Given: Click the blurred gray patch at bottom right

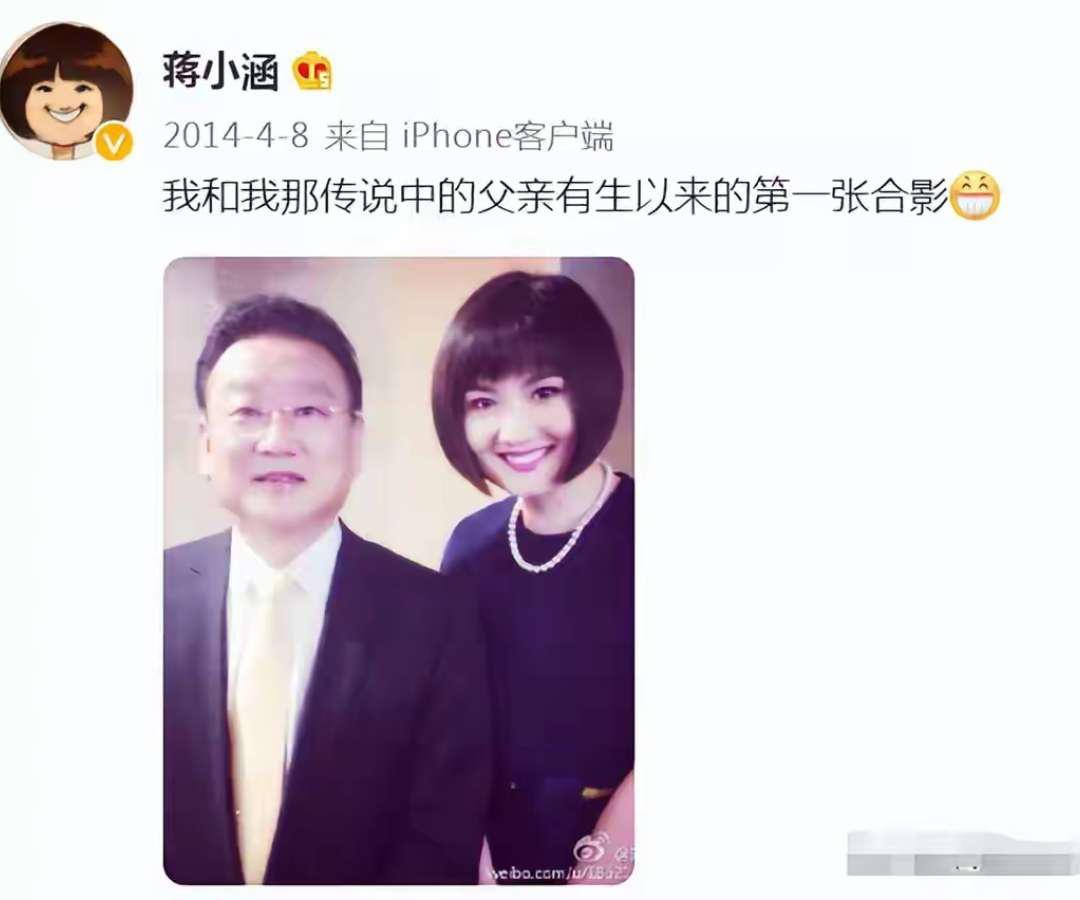Looking at the screenshot, I should pyautogui.click(x=963, y=853).
